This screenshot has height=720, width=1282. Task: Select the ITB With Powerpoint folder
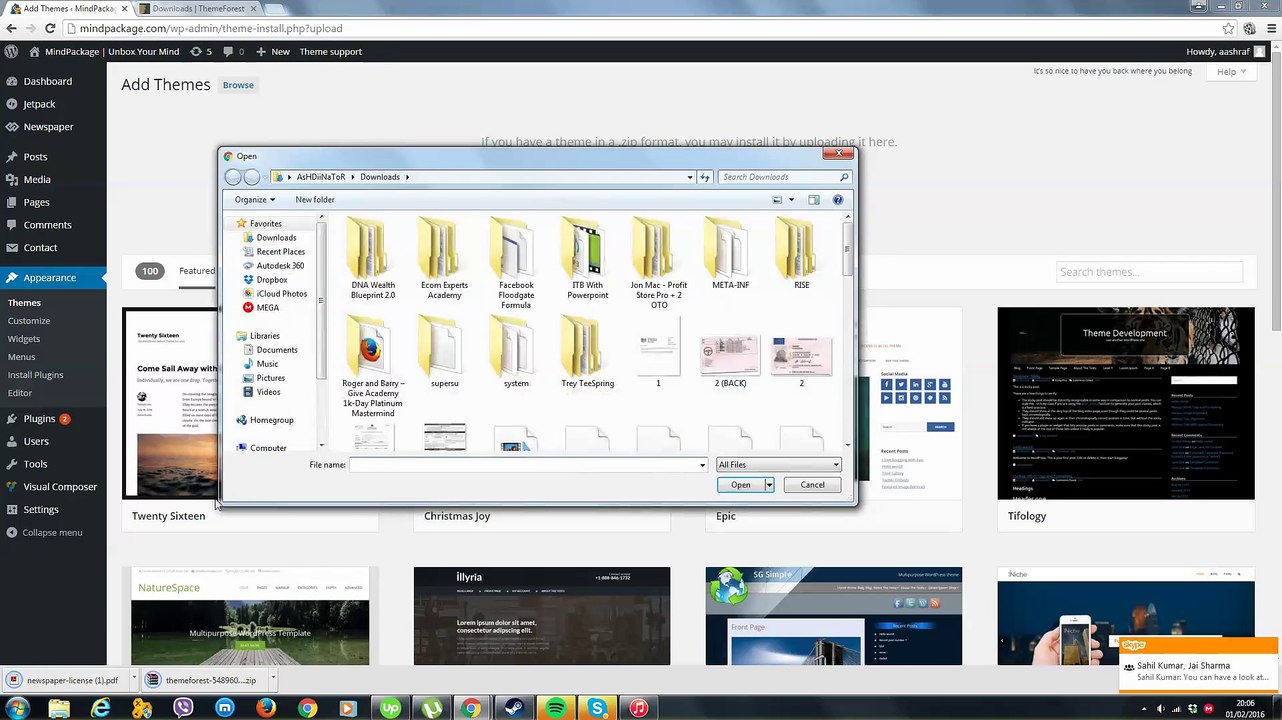pyautogui.click(x=587, y=260)
